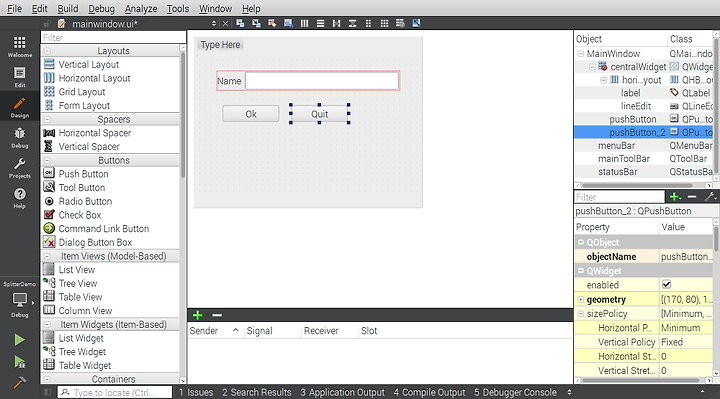Collapse the Layouts category in widget box
The image size is (720, 399).
click(x=47, y=51)
